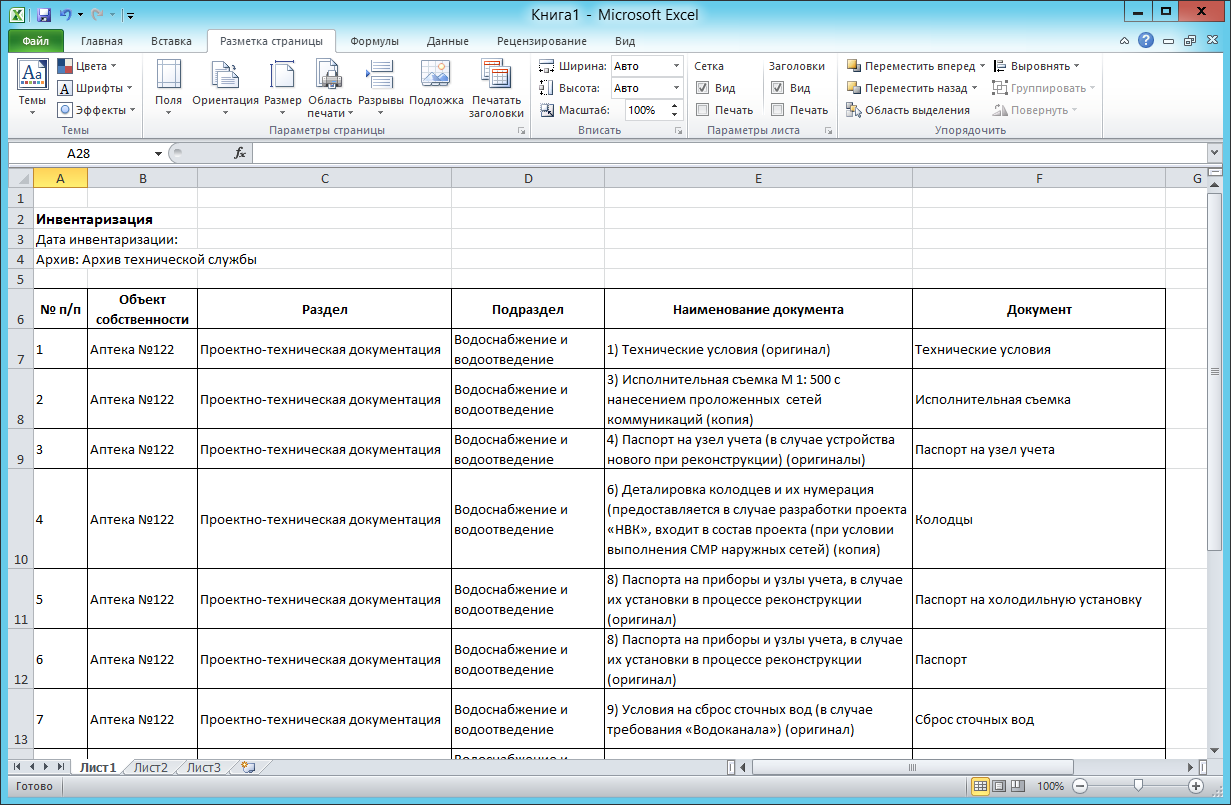The image size is (1231, 805).
Task: Toggle Headings View (Заголовки Вид) checkbox
Action: click(777, 88)
